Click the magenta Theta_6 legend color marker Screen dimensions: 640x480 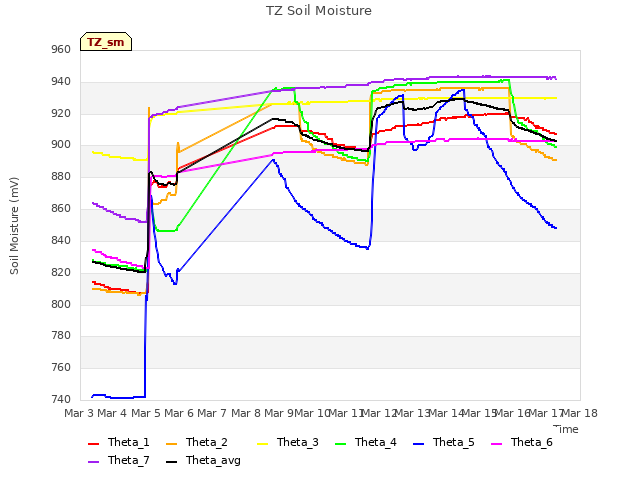click(x=496, y=444)
